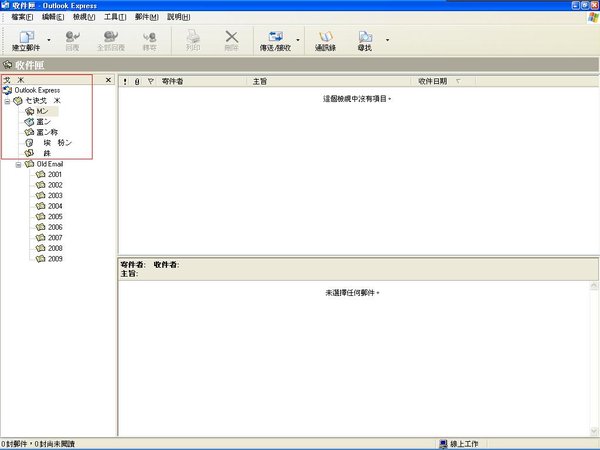The image size is (600, 450).
Task: Click the Windows logo throbber icon
Action: click(x=593, y=17)
